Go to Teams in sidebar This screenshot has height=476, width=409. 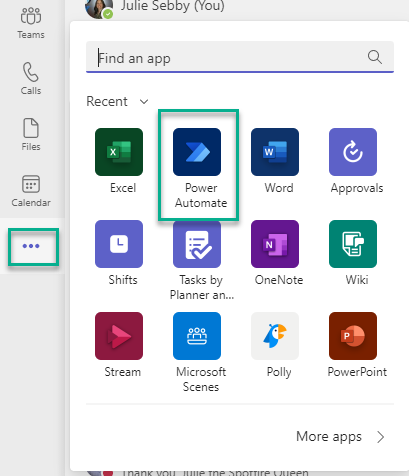tap(31, 22)
